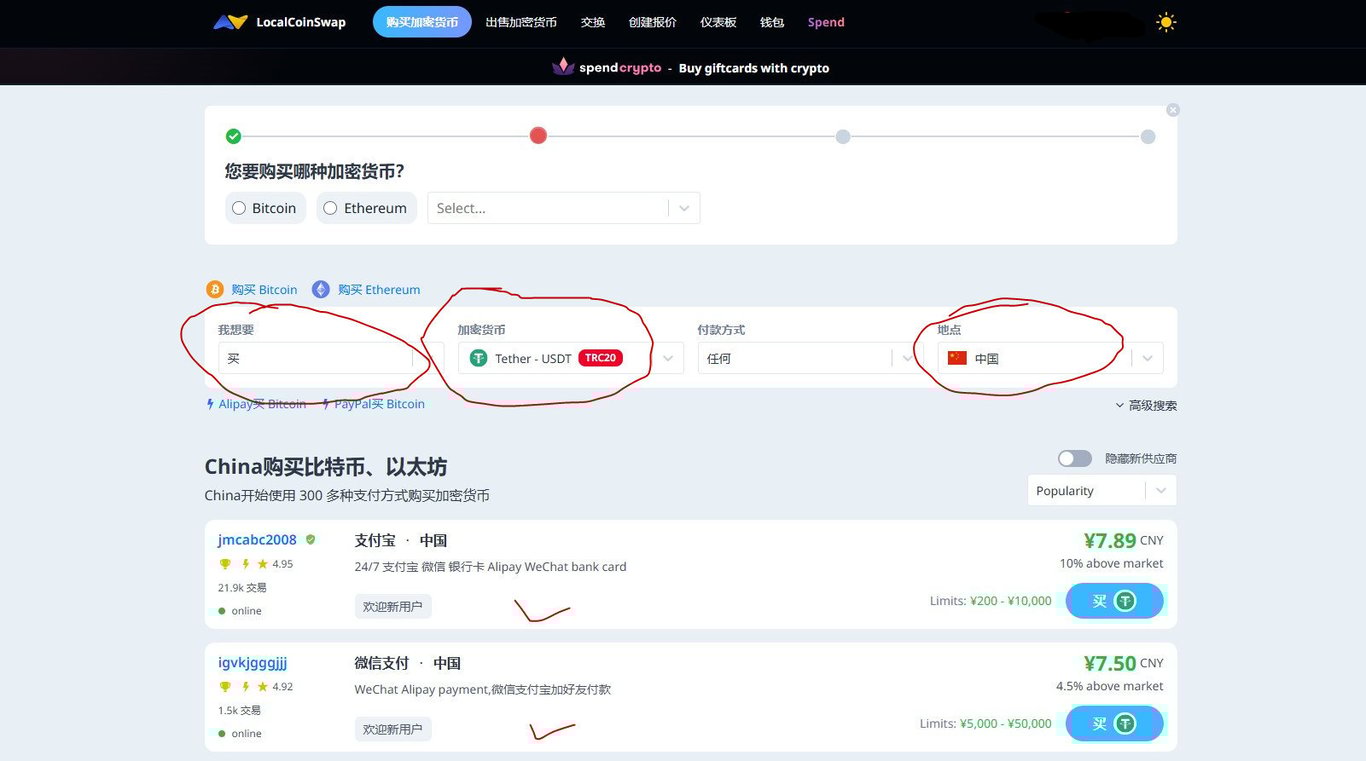Close the wizard panel with the X icon
Image resolution: width=1366 pixels, height=761 pixels.
[1173, 110]
